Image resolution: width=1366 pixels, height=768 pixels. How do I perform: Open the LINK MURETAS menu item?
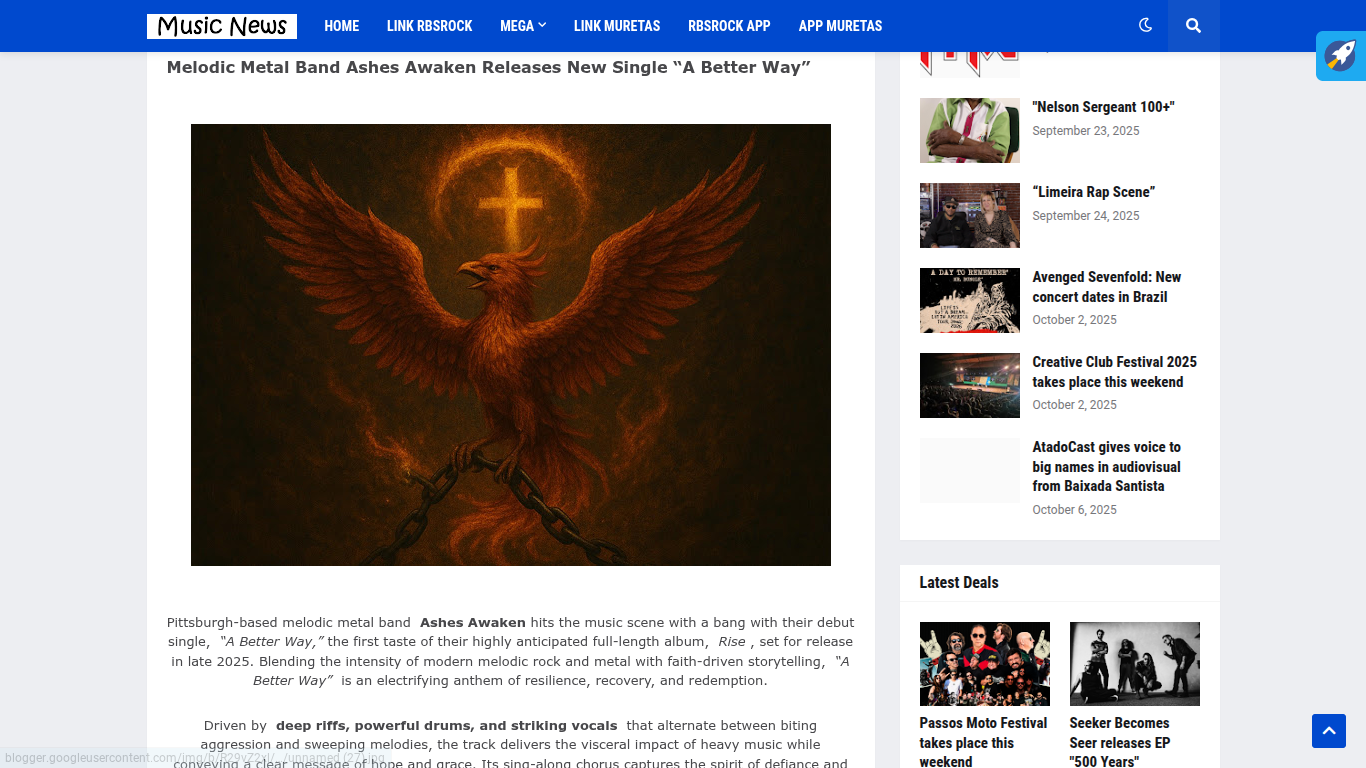617,26
